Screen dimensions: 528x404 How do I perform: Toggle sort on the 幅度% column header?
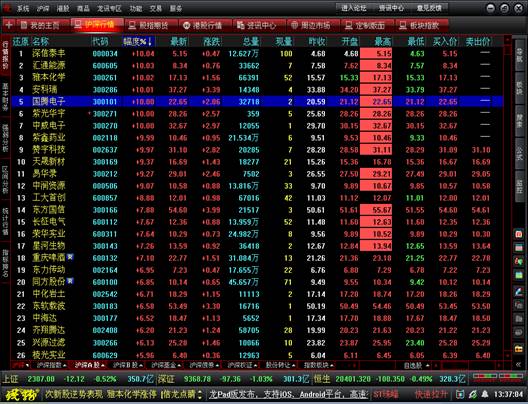coord(138,42)
